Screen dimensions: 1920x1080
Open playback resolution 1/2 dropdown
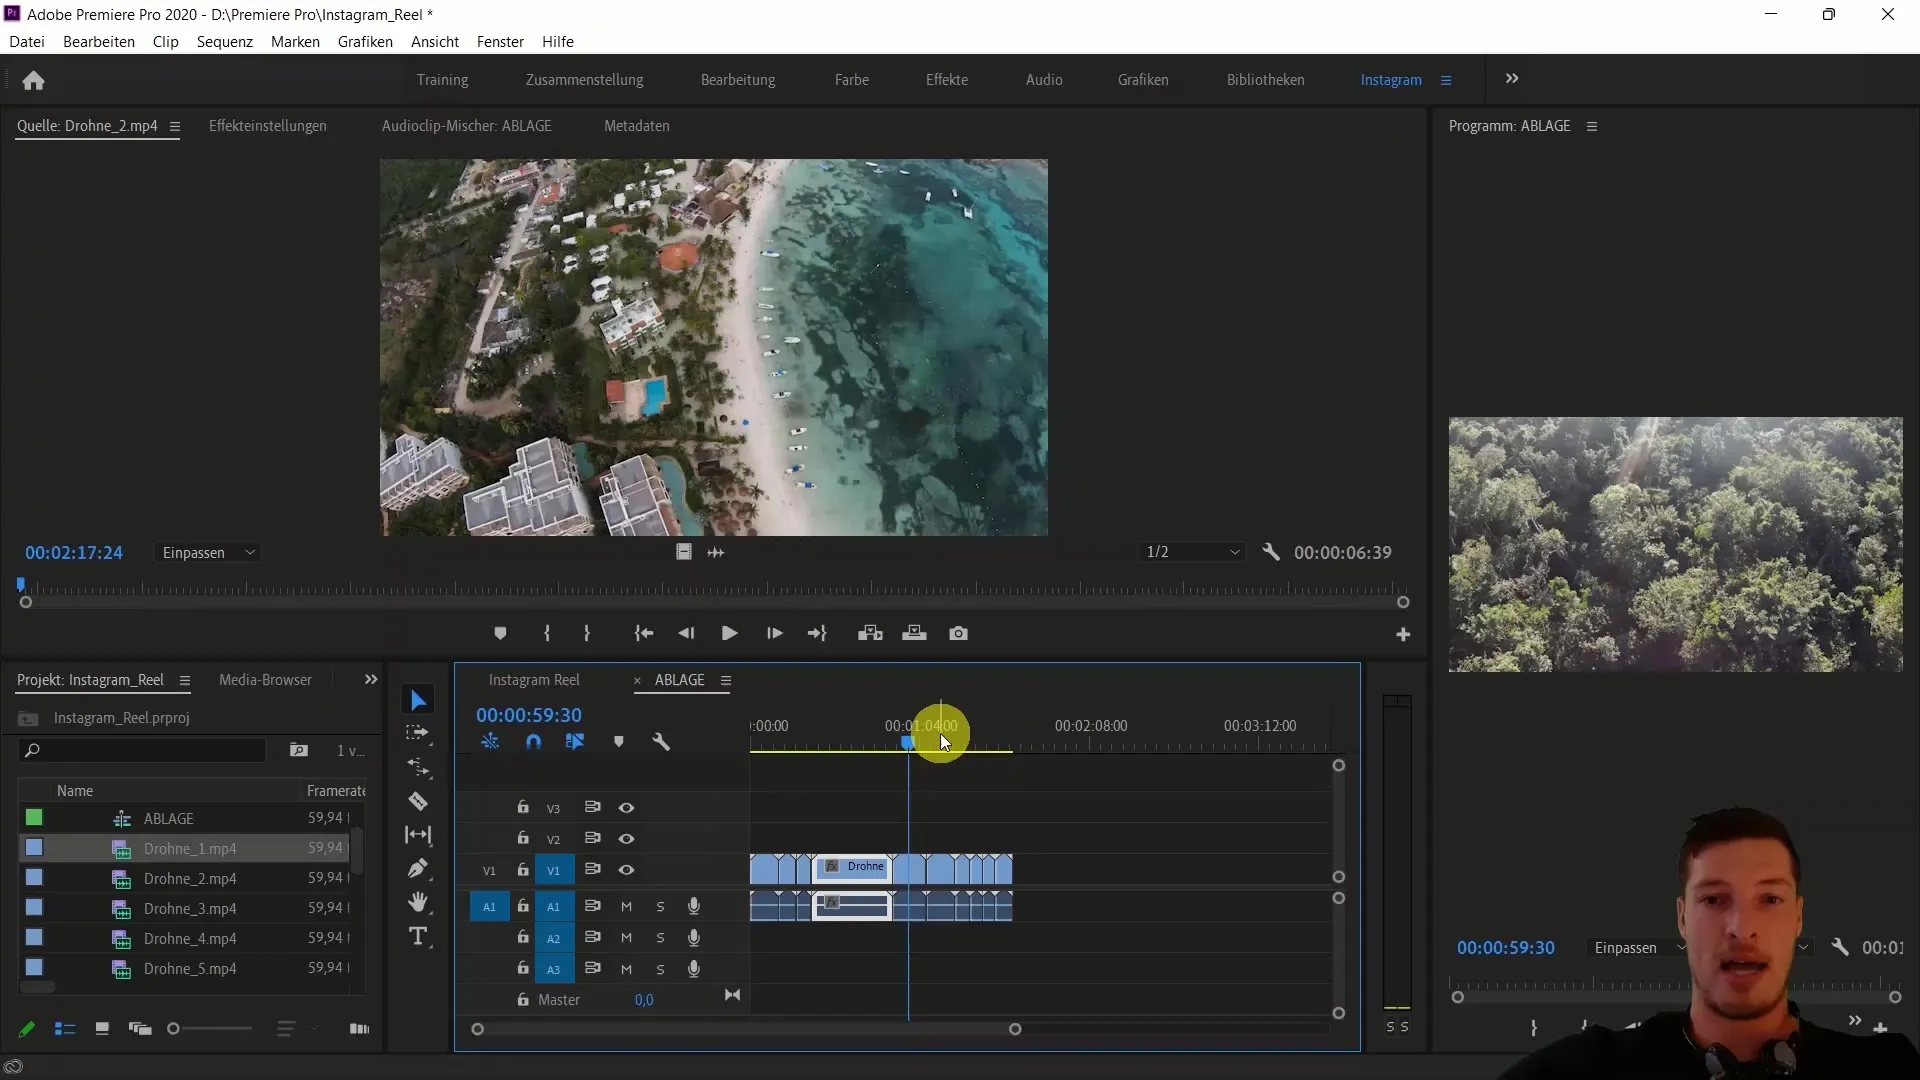coord(1192,552)
